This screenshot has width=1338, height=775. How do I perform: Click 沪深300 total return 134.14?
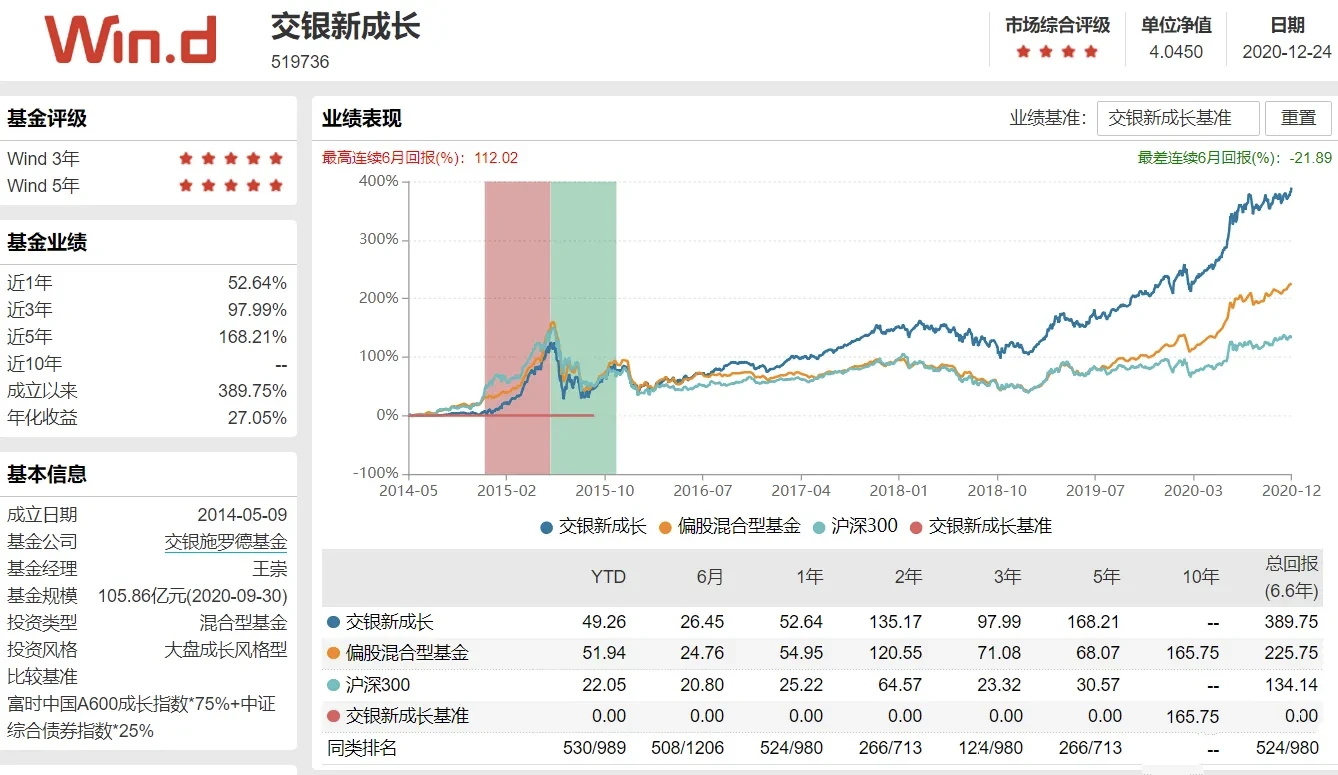click(x=1292, y=685)
